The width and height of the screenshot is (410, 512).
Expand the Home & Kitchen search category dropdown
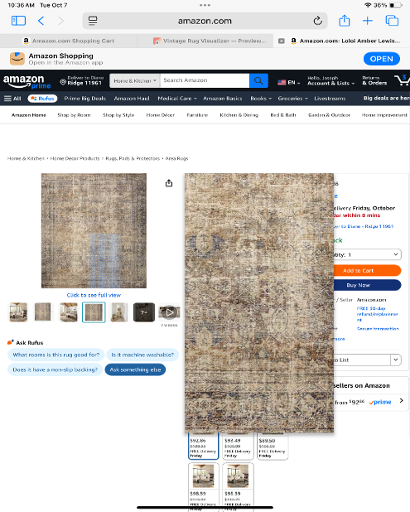pyautogui.click(x=135, y=81)
